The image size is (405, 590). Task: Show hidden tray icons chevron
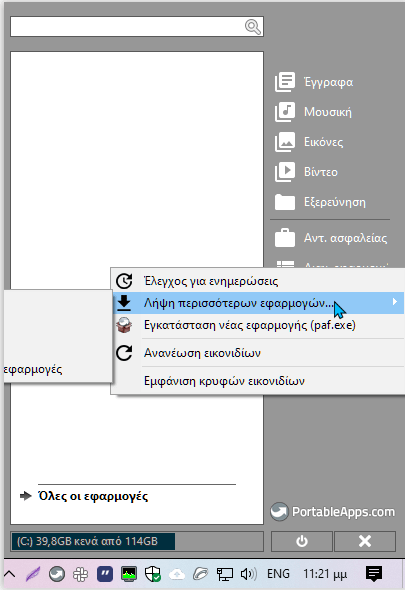[x=10, y=574]
